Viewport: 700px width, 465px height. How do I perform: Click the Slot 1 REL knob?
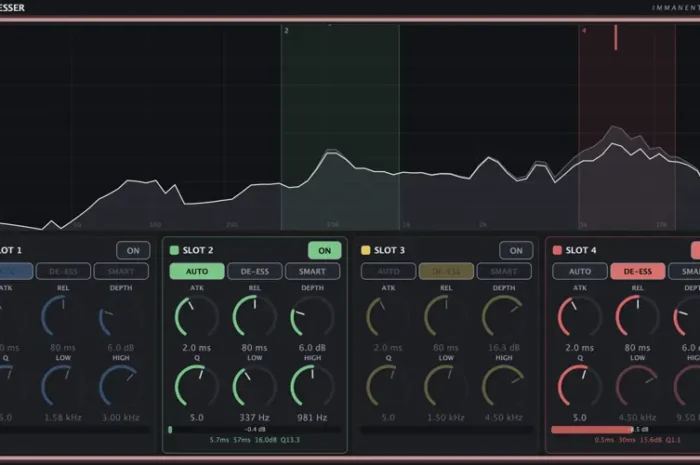pos(63,317)
